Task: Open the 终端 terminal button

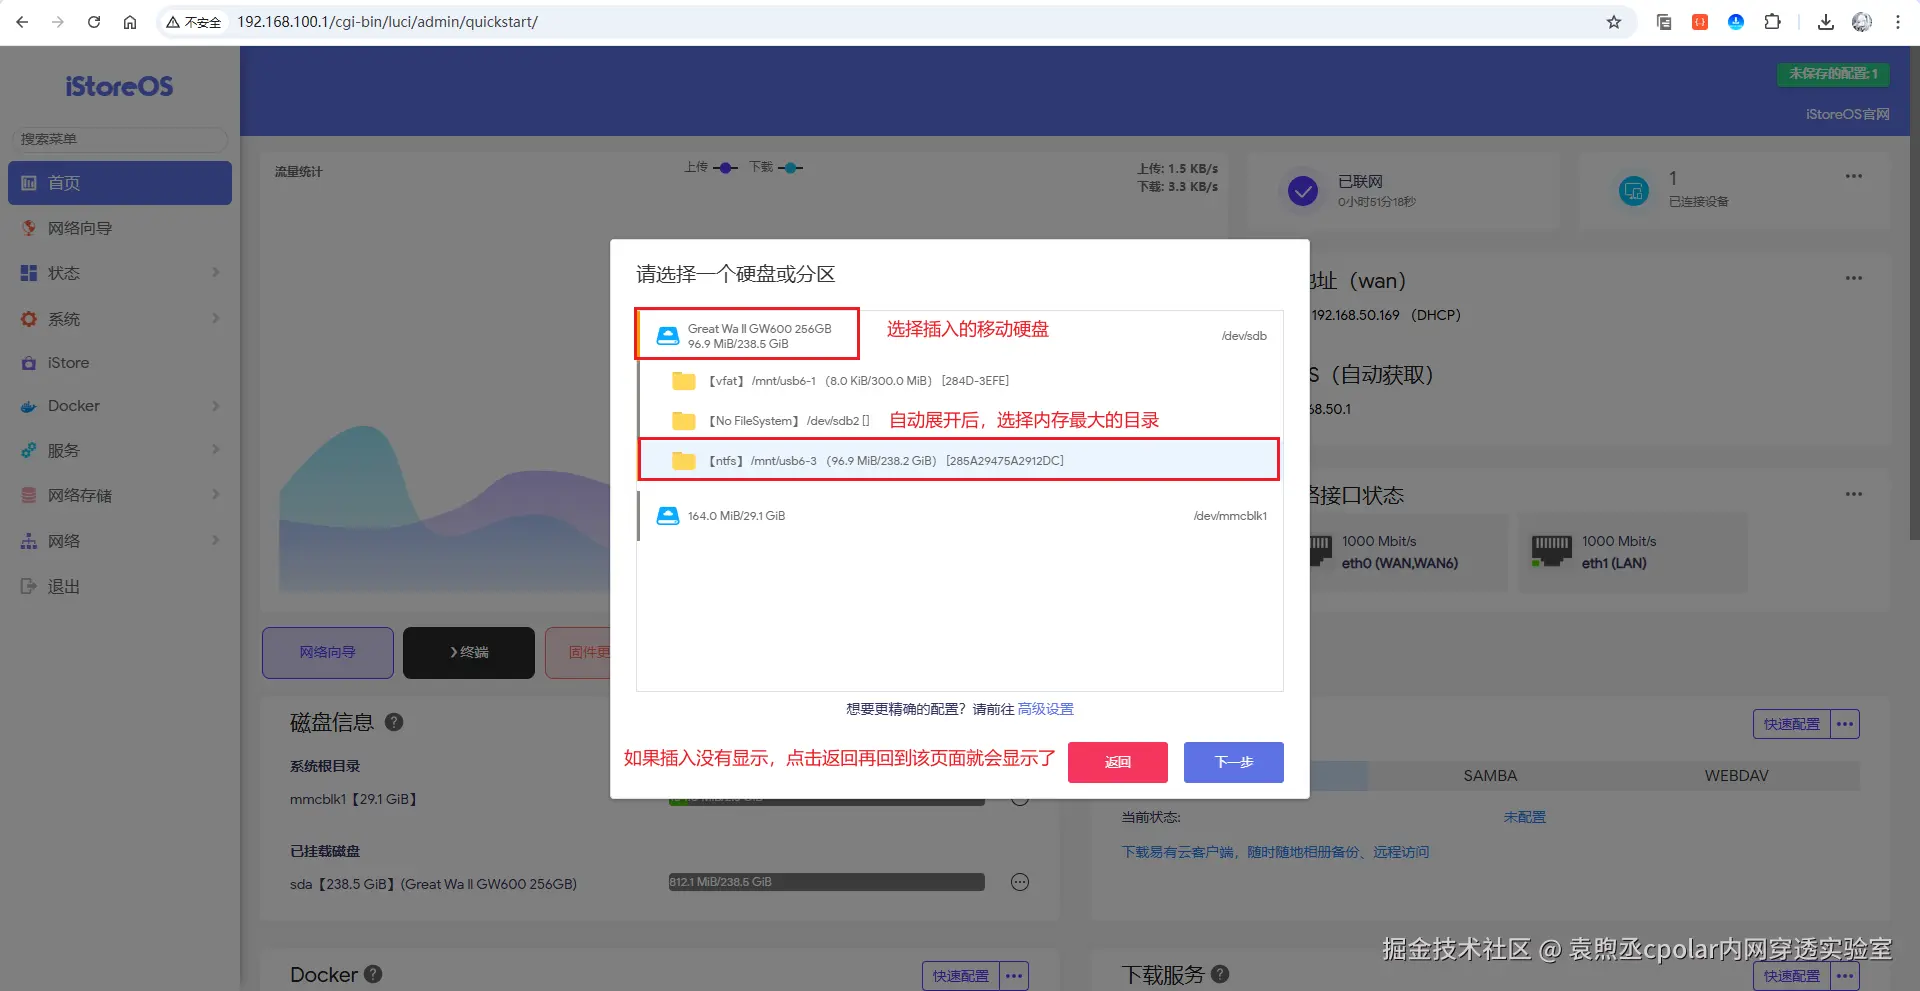Action: 469,652
